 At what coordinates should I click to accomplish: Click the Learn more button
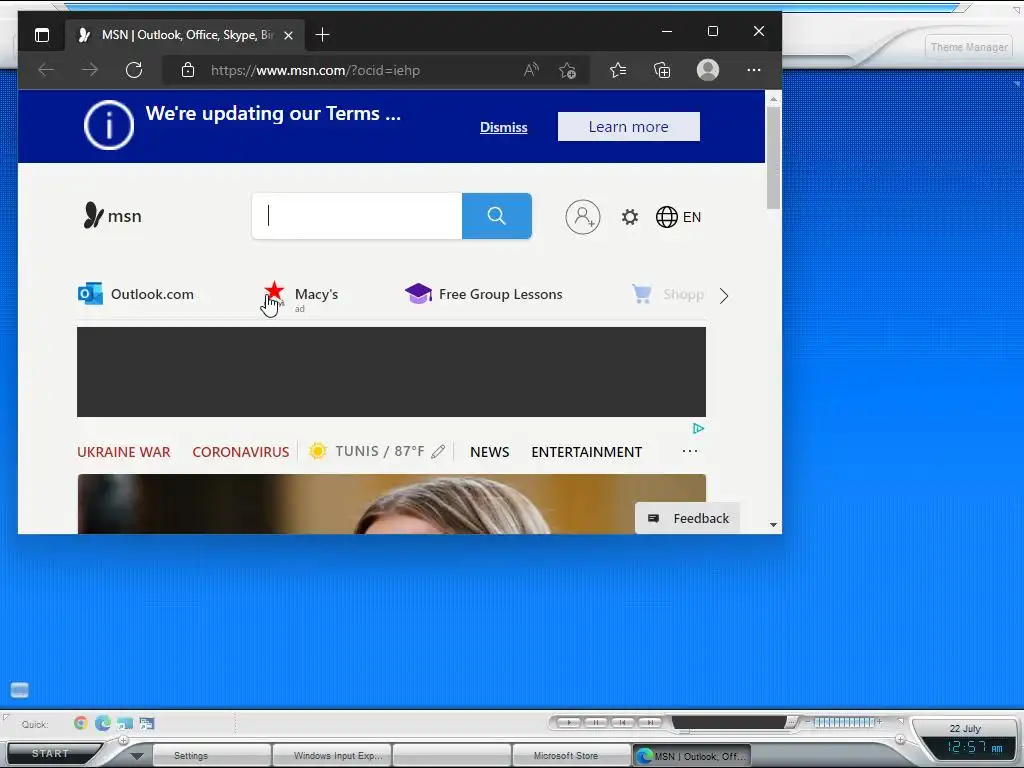[x=628, y=127]
